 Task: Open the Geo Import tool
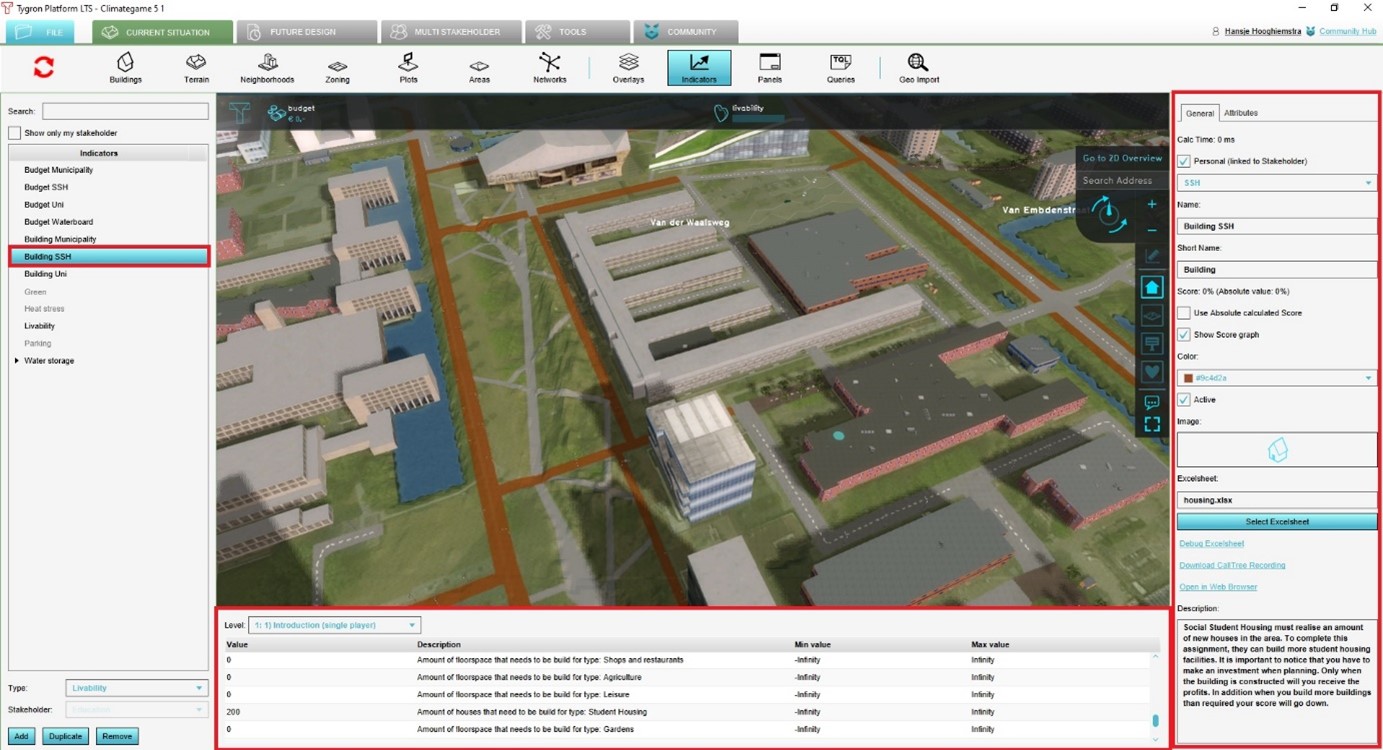pyautogui.click(x=918, y=67)
